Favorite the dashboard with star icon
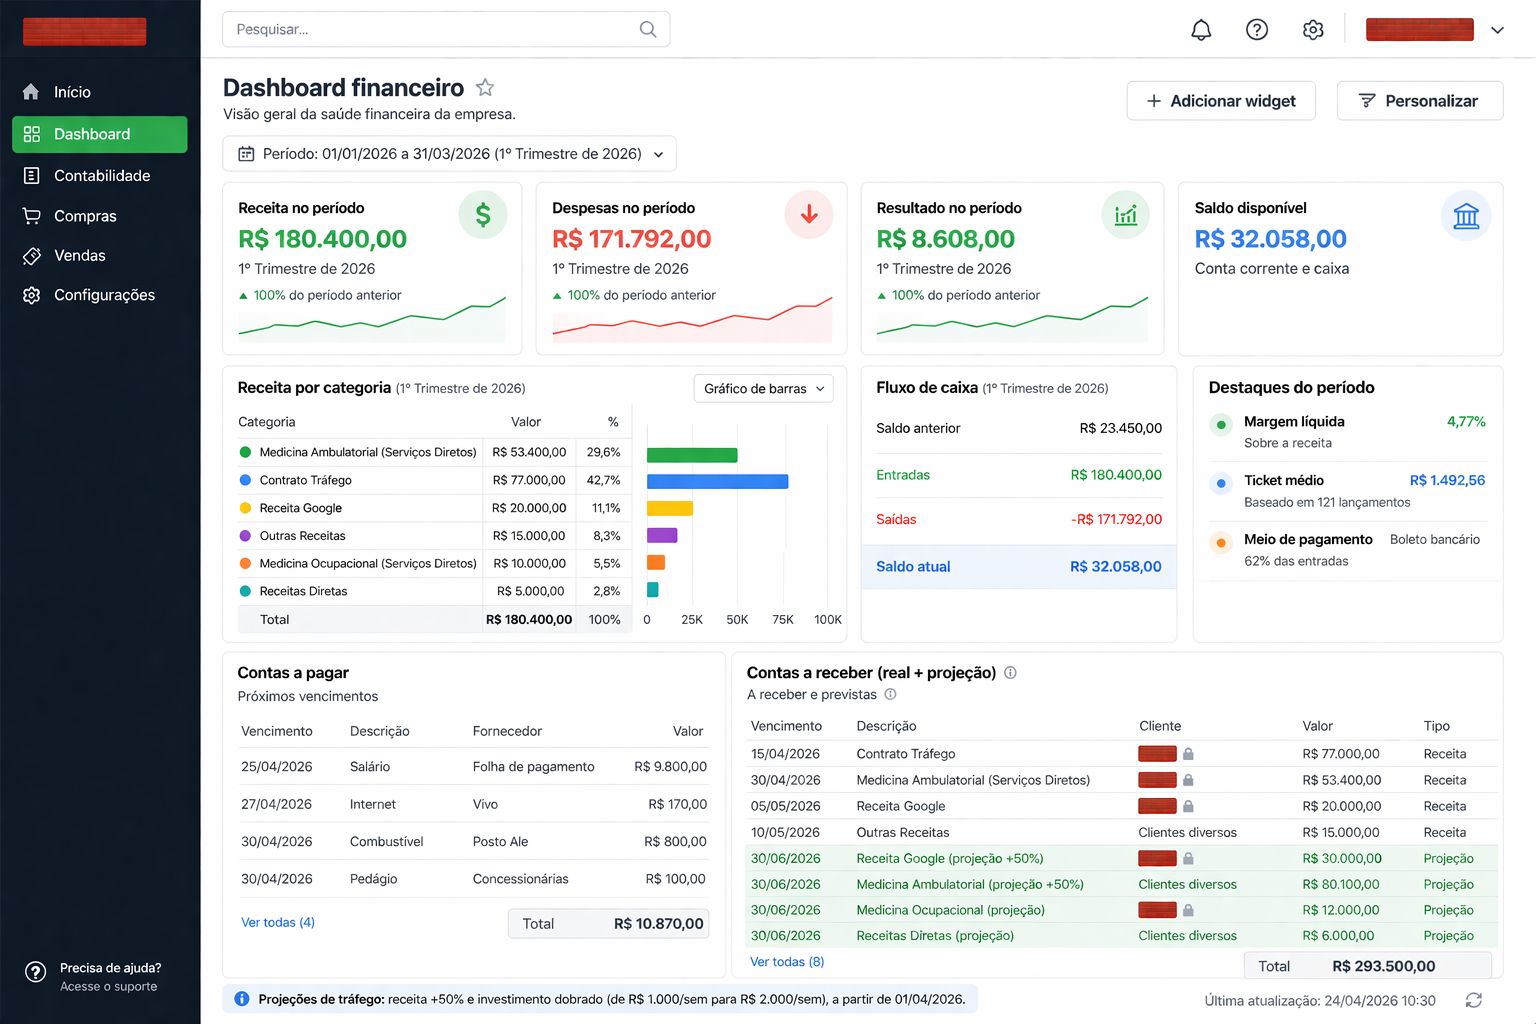This screenshot has width=1536, height=1024. pyautogui.click(x=485, y=88)
